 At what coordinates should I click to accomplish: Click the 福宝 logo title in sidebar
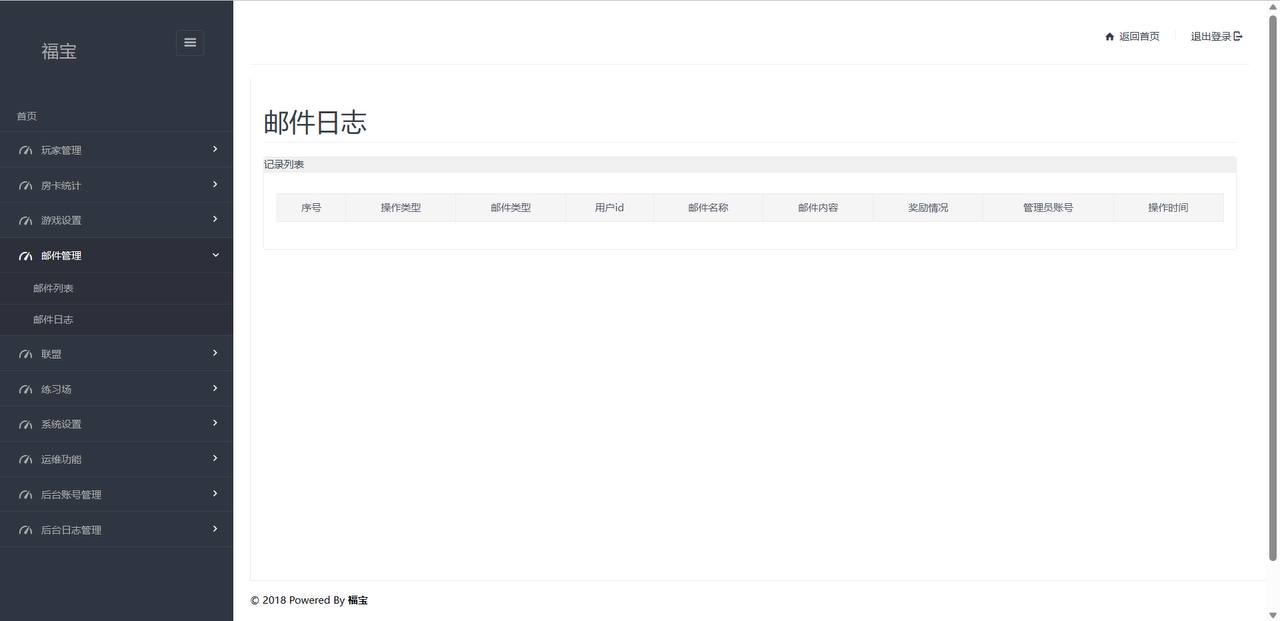point(59,51)
